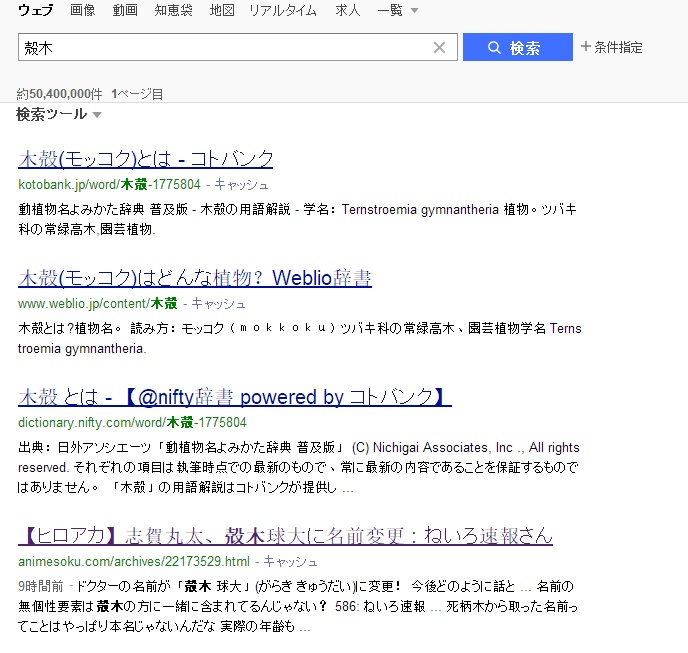
Task: Click the magnifier icon in the search button
Action: (x=494, y=47)
